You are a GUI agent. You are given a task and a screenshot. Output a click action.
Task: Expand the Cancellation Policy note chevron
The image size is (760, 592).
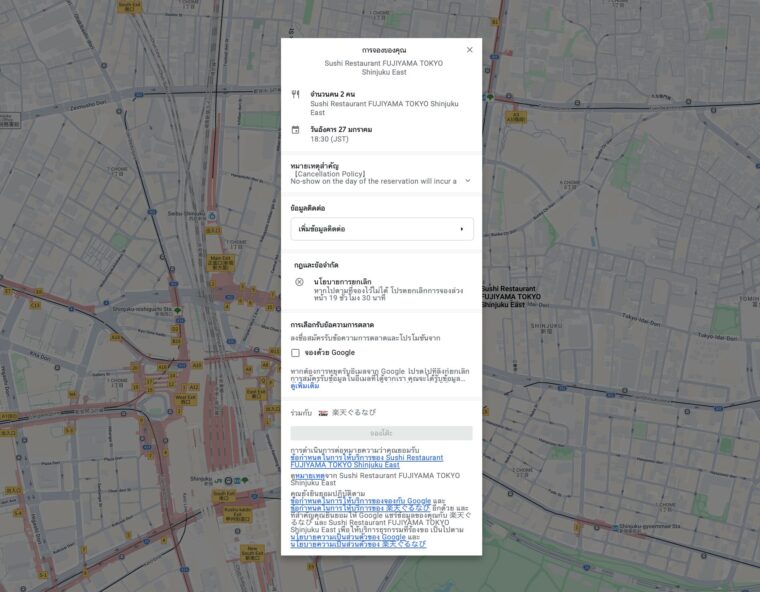[x=467, y=181]
